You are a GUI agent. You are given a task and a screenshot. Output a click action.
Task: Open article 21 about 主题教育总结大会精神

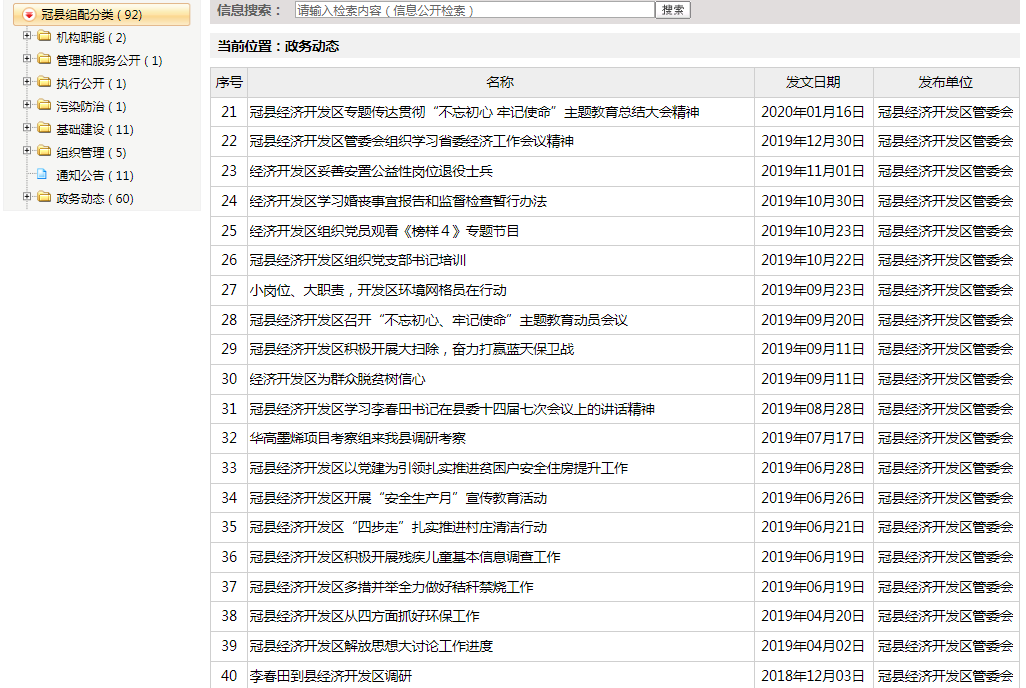coord(474,112)
